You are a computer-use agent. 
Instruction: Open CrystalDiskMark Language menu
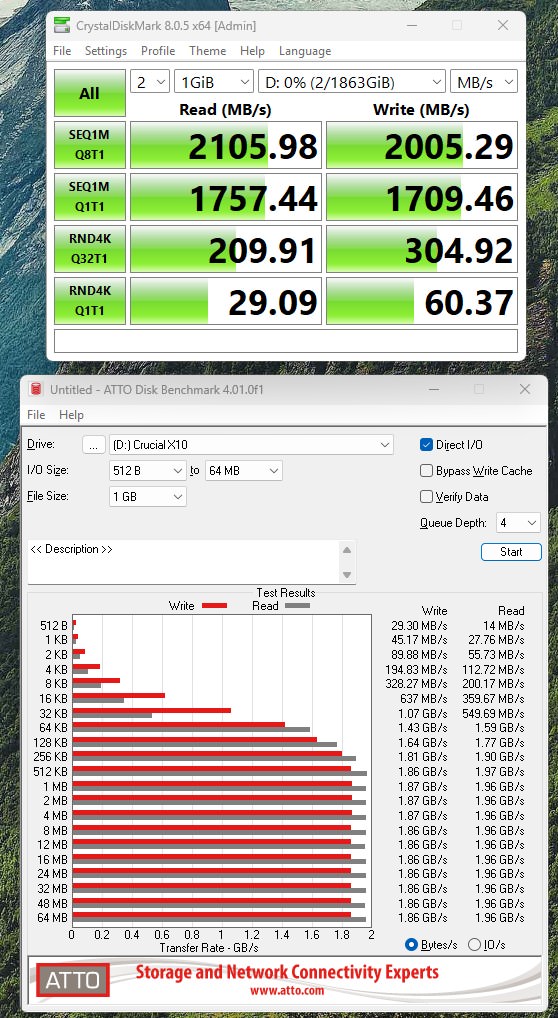click(305, 51)
